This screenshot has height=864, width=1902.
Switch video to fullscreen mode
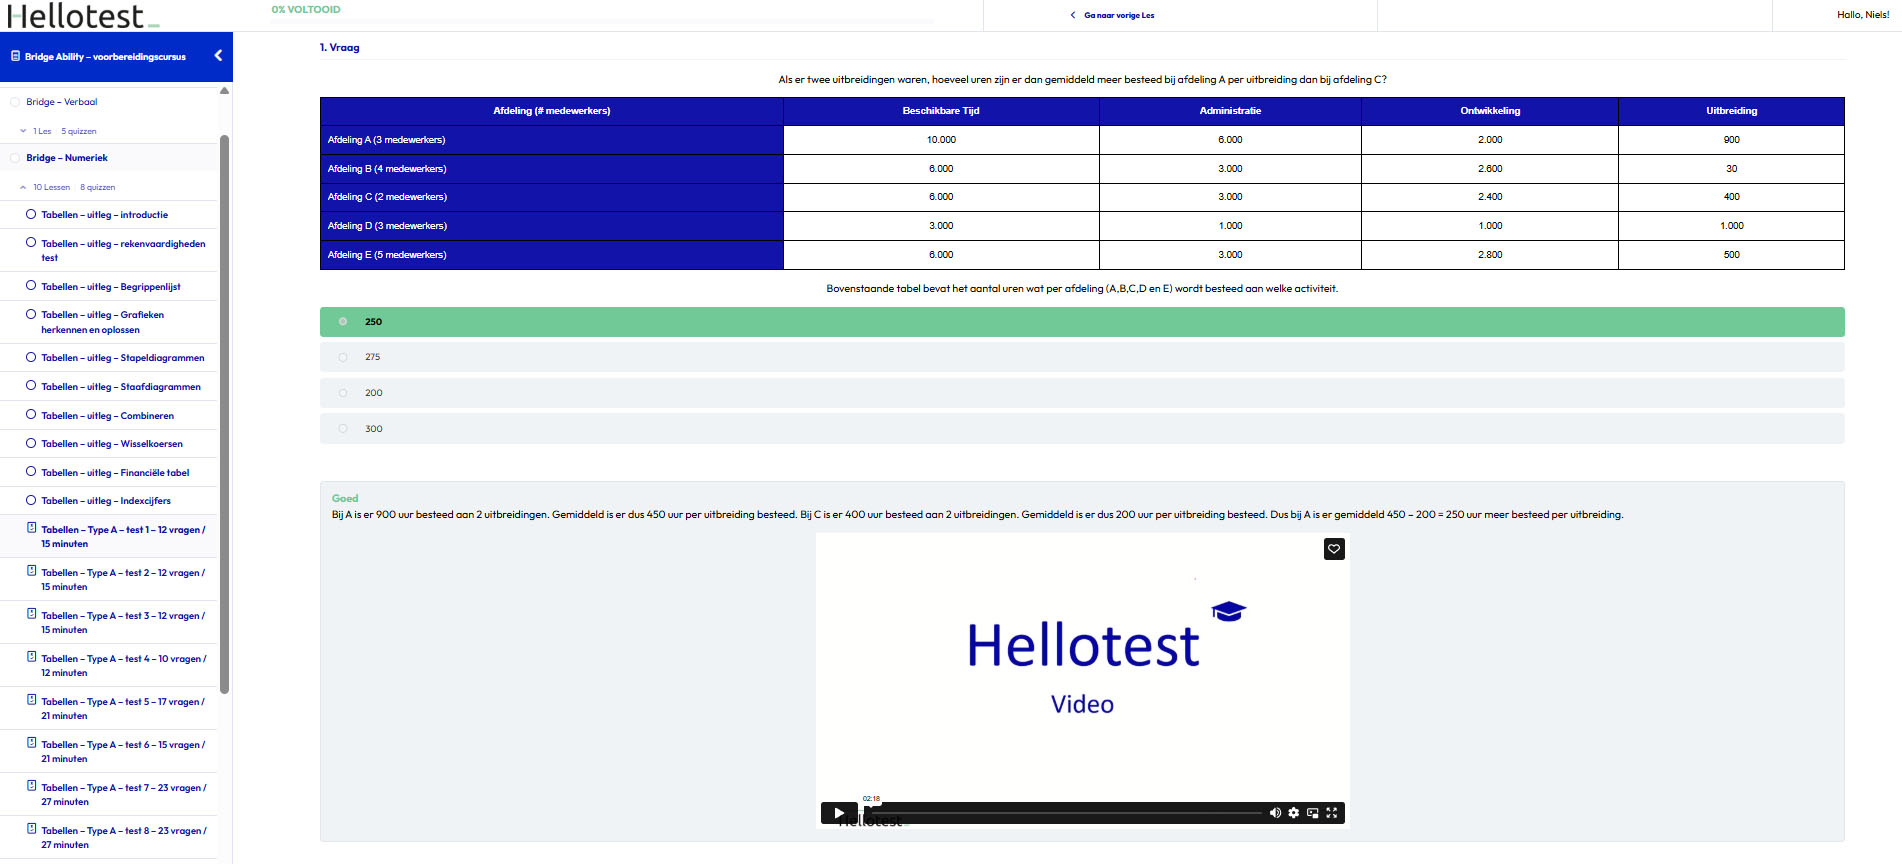pos(1332,813)
